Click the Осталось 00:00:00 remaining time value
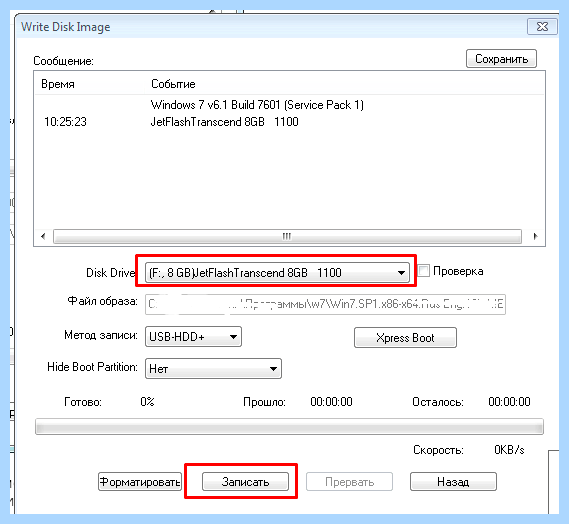 (509, 402)
